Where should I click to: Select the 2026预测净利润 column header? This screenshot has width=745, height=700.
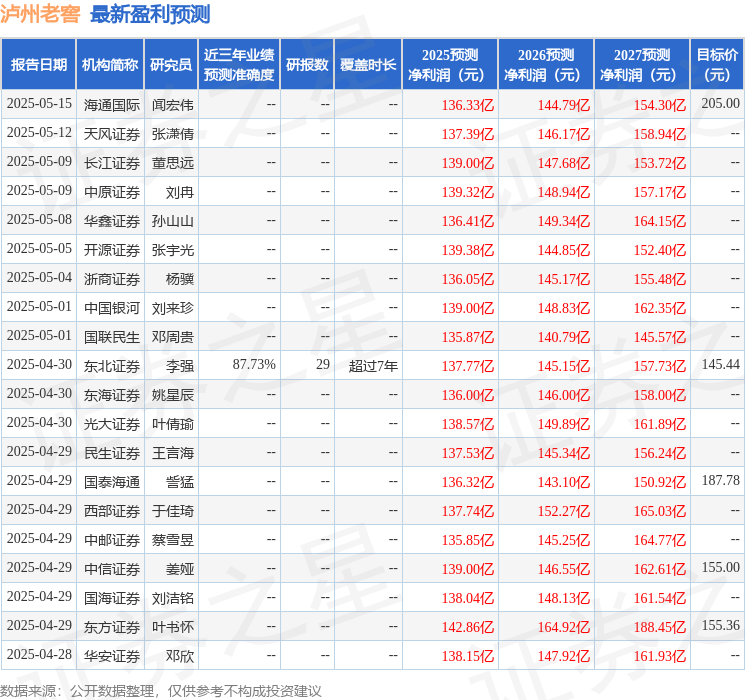point(546,65)
